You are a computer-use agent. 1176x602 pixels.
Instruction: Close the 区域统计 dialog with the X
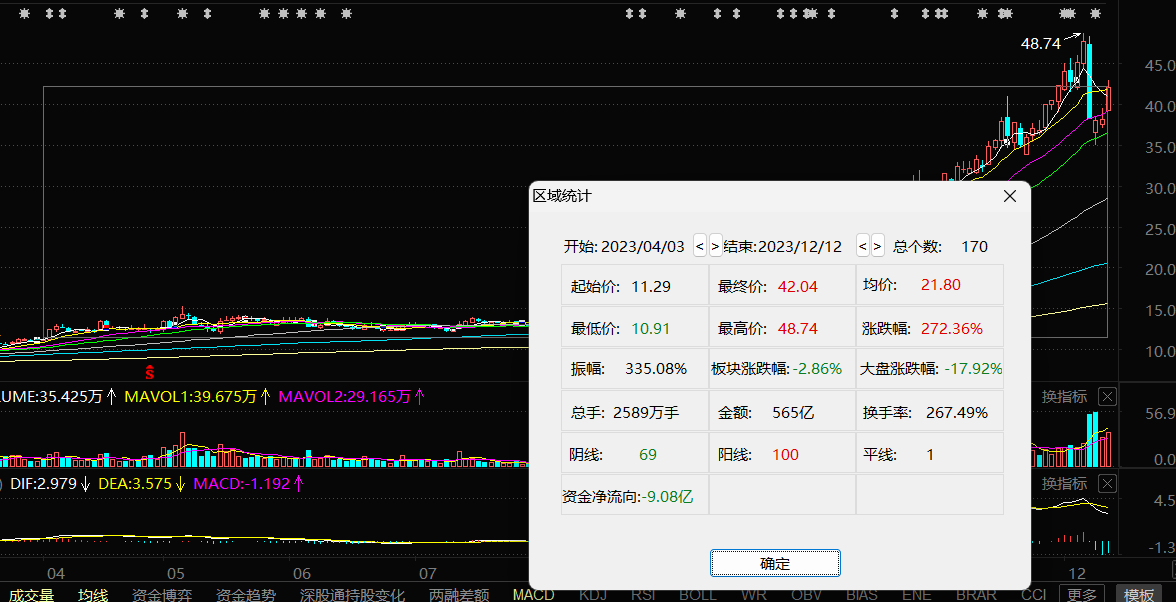tap(1010, 196)
